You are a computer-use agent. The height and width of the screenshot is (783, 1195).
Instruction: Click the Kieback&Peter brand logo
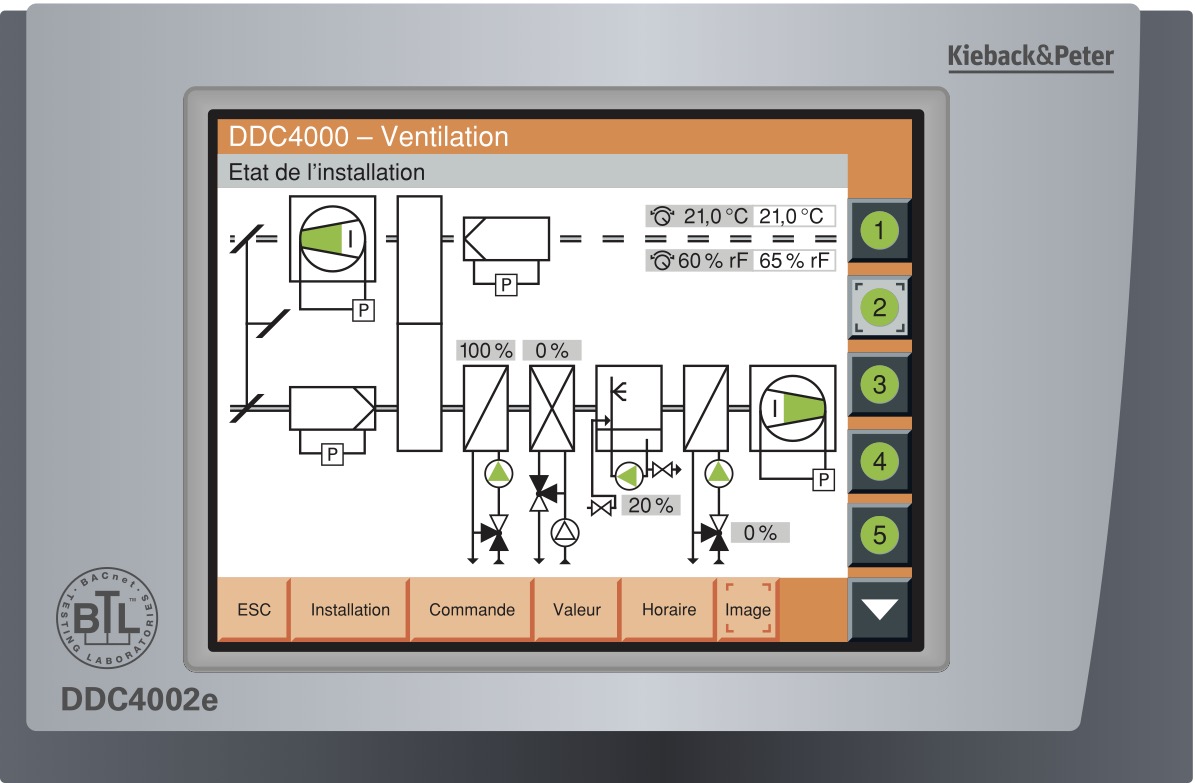point(1030,56)
